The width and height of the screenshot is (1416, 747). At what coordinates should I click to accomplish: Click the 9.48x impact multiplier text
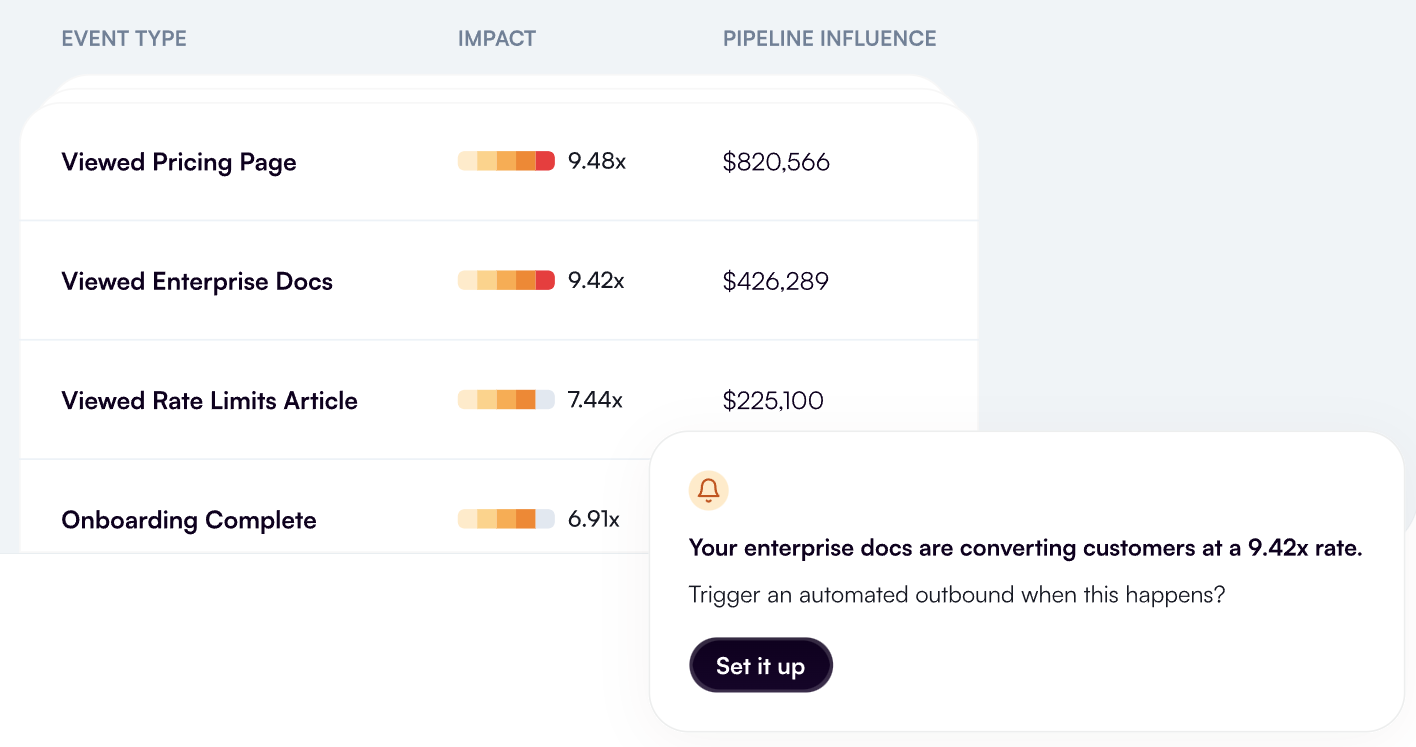[597, 161]
